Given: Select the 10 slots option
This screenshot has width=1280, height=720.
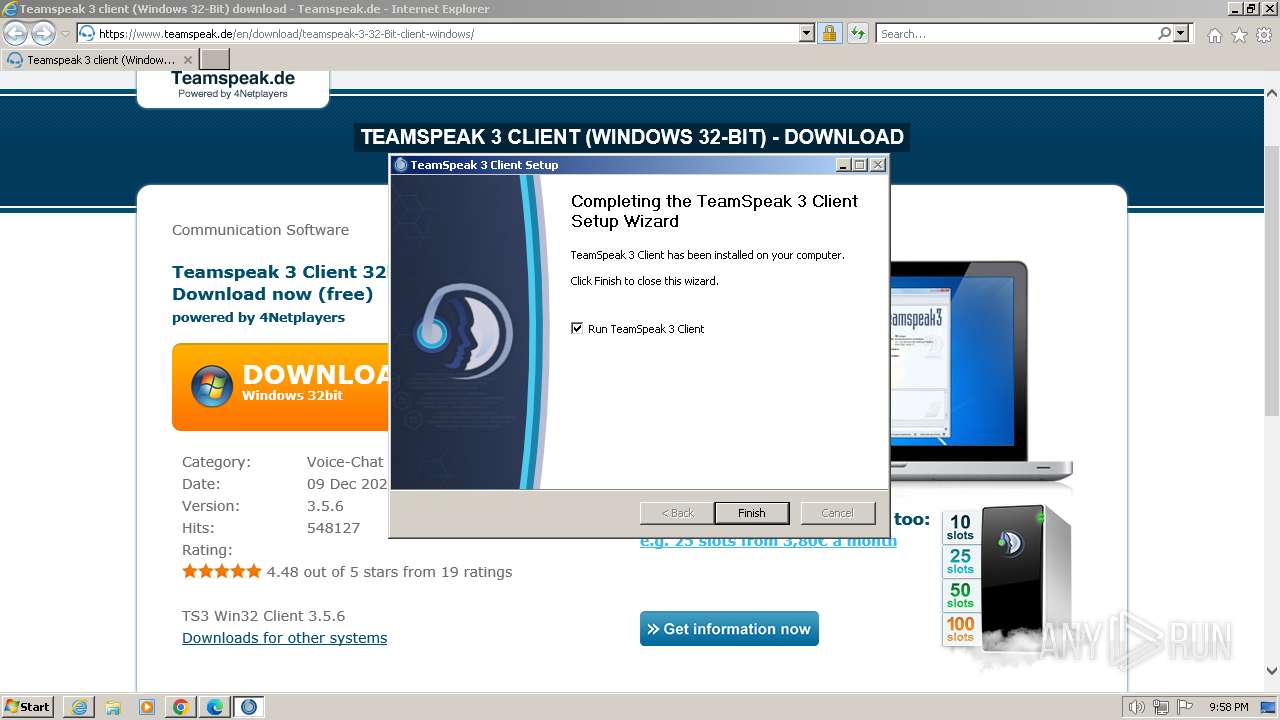Looking at the screenshot, I should pyautogui.click(x=960, y=527).
